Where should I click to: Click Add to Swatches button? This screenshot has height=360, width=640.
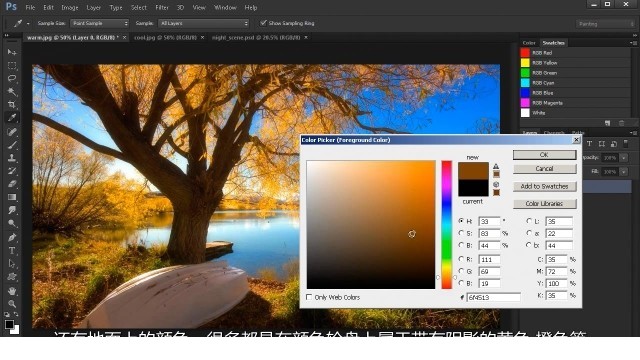coord(544,186)
